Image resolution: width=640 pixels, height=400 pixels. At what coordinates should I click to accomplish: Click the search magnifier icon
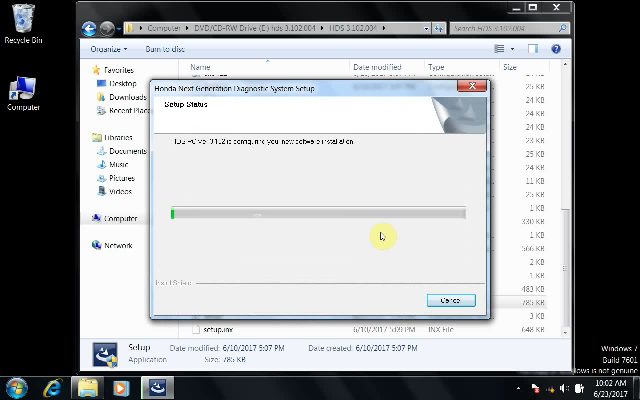click(x=563, y=28)
